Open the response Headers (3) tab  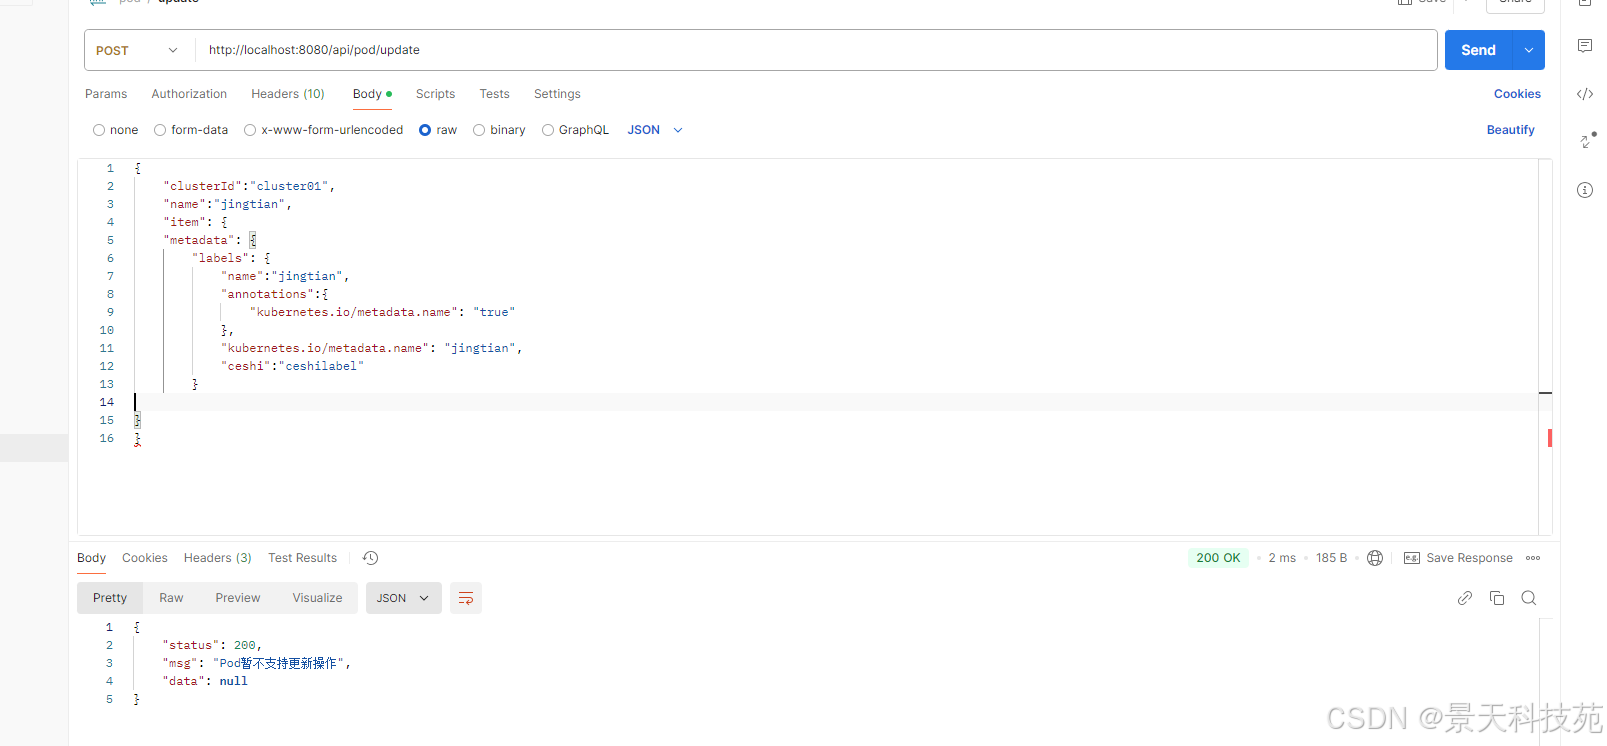tap(218, 558)
